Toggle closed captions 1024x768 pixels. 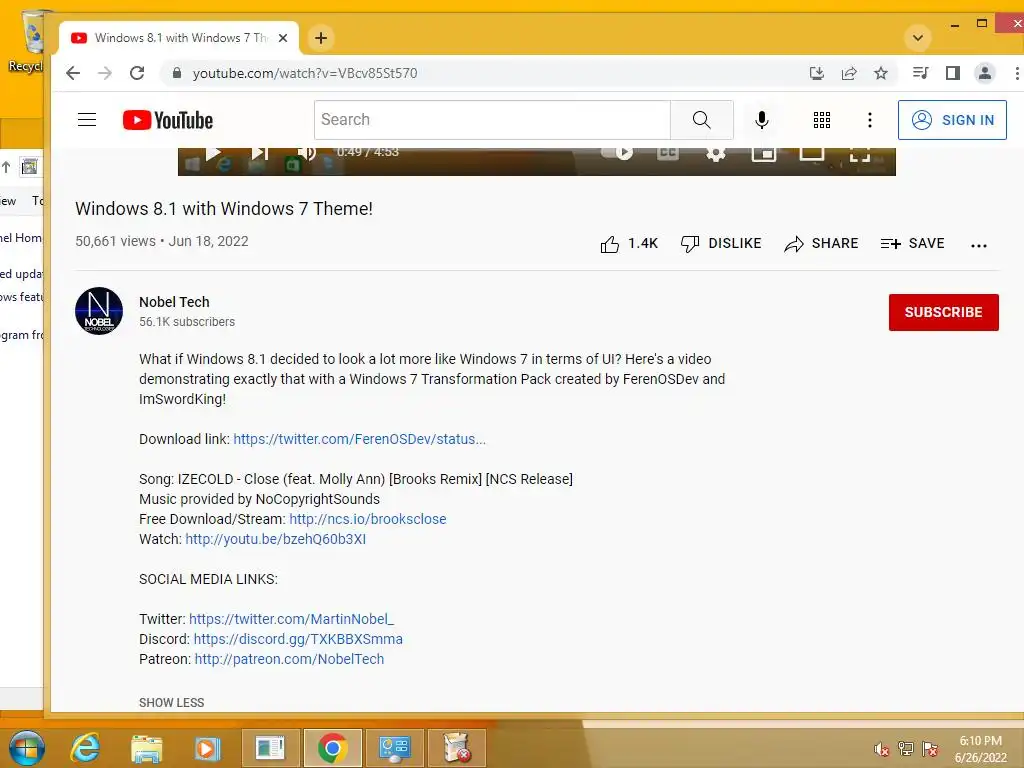click(x=667, y=153)
